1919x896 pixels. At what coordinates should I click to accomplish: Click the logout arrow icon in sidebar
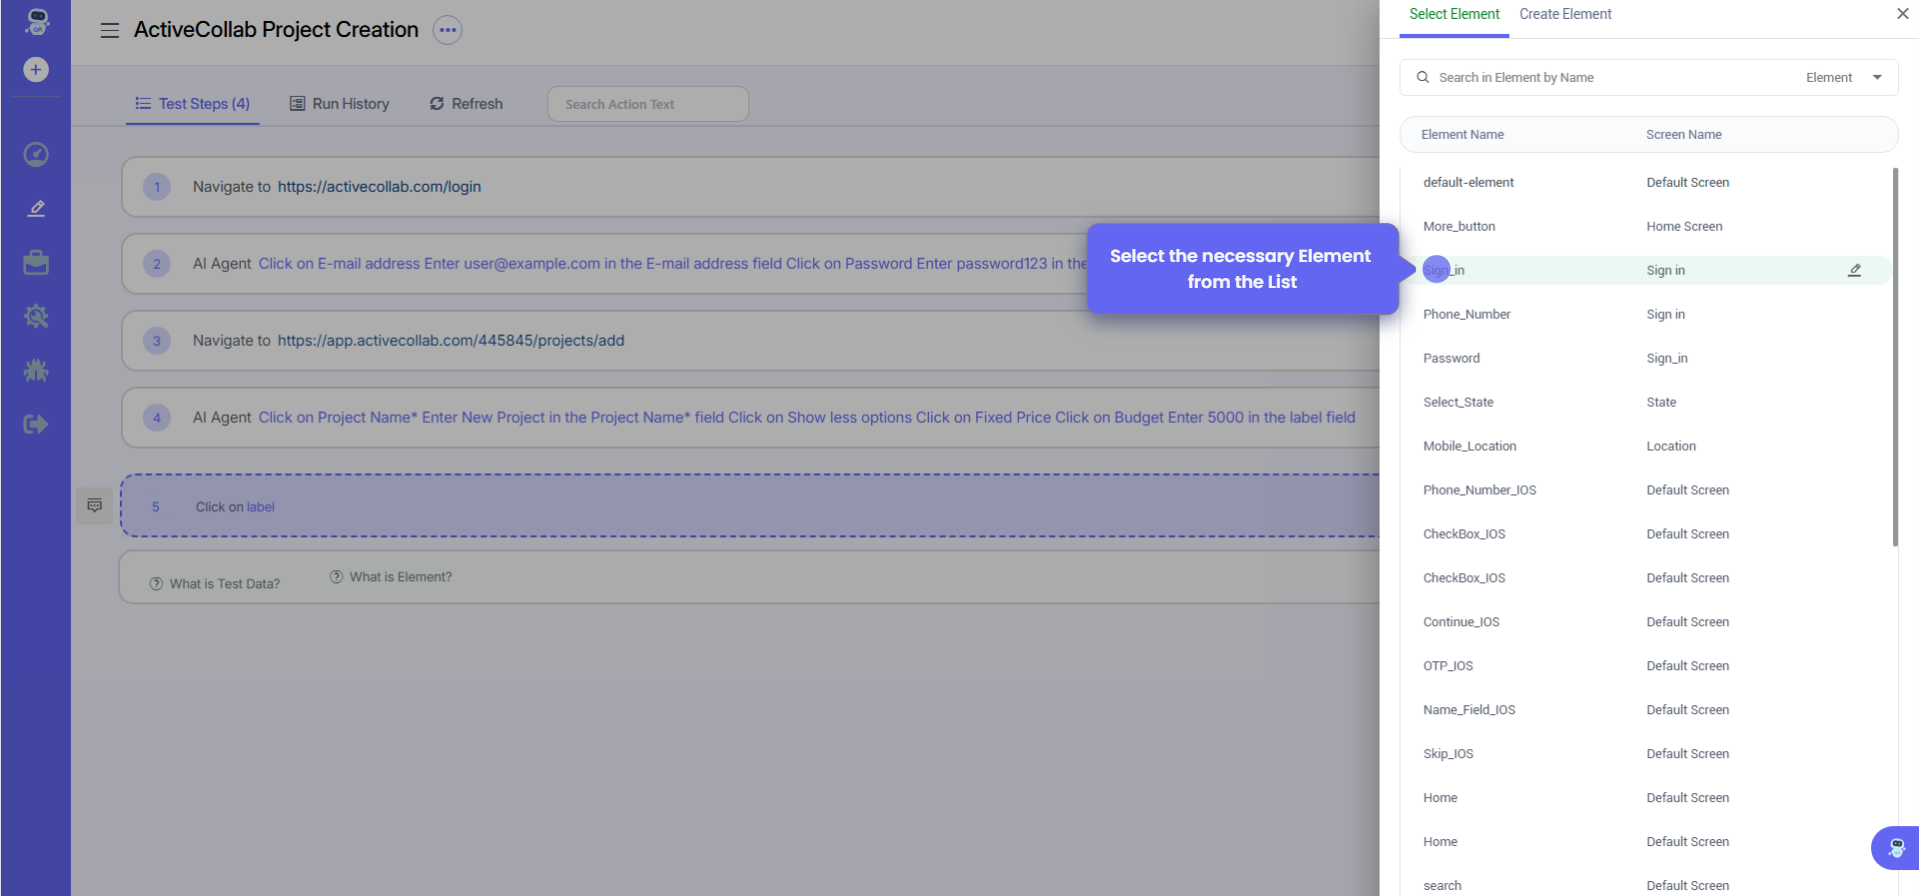click(36, 424)
